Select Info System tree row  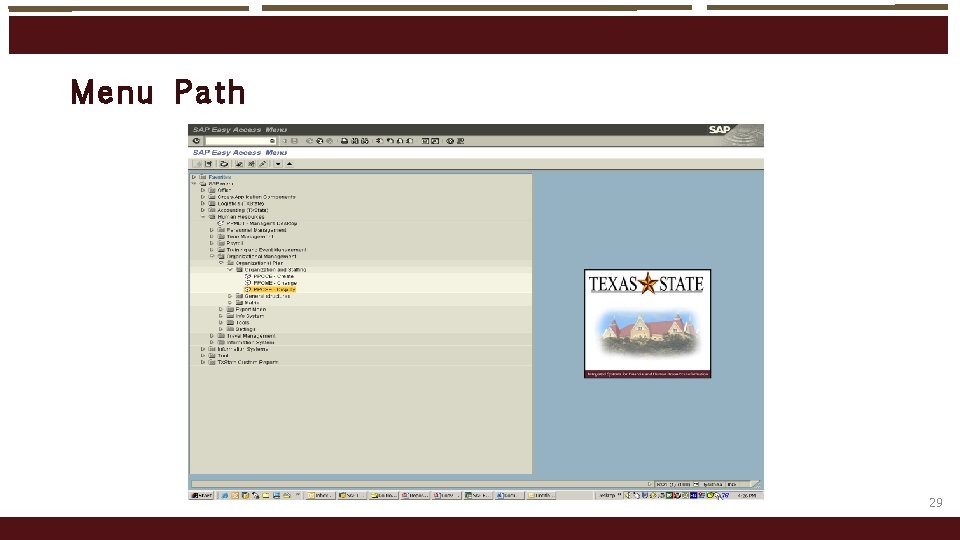point(250,316)
